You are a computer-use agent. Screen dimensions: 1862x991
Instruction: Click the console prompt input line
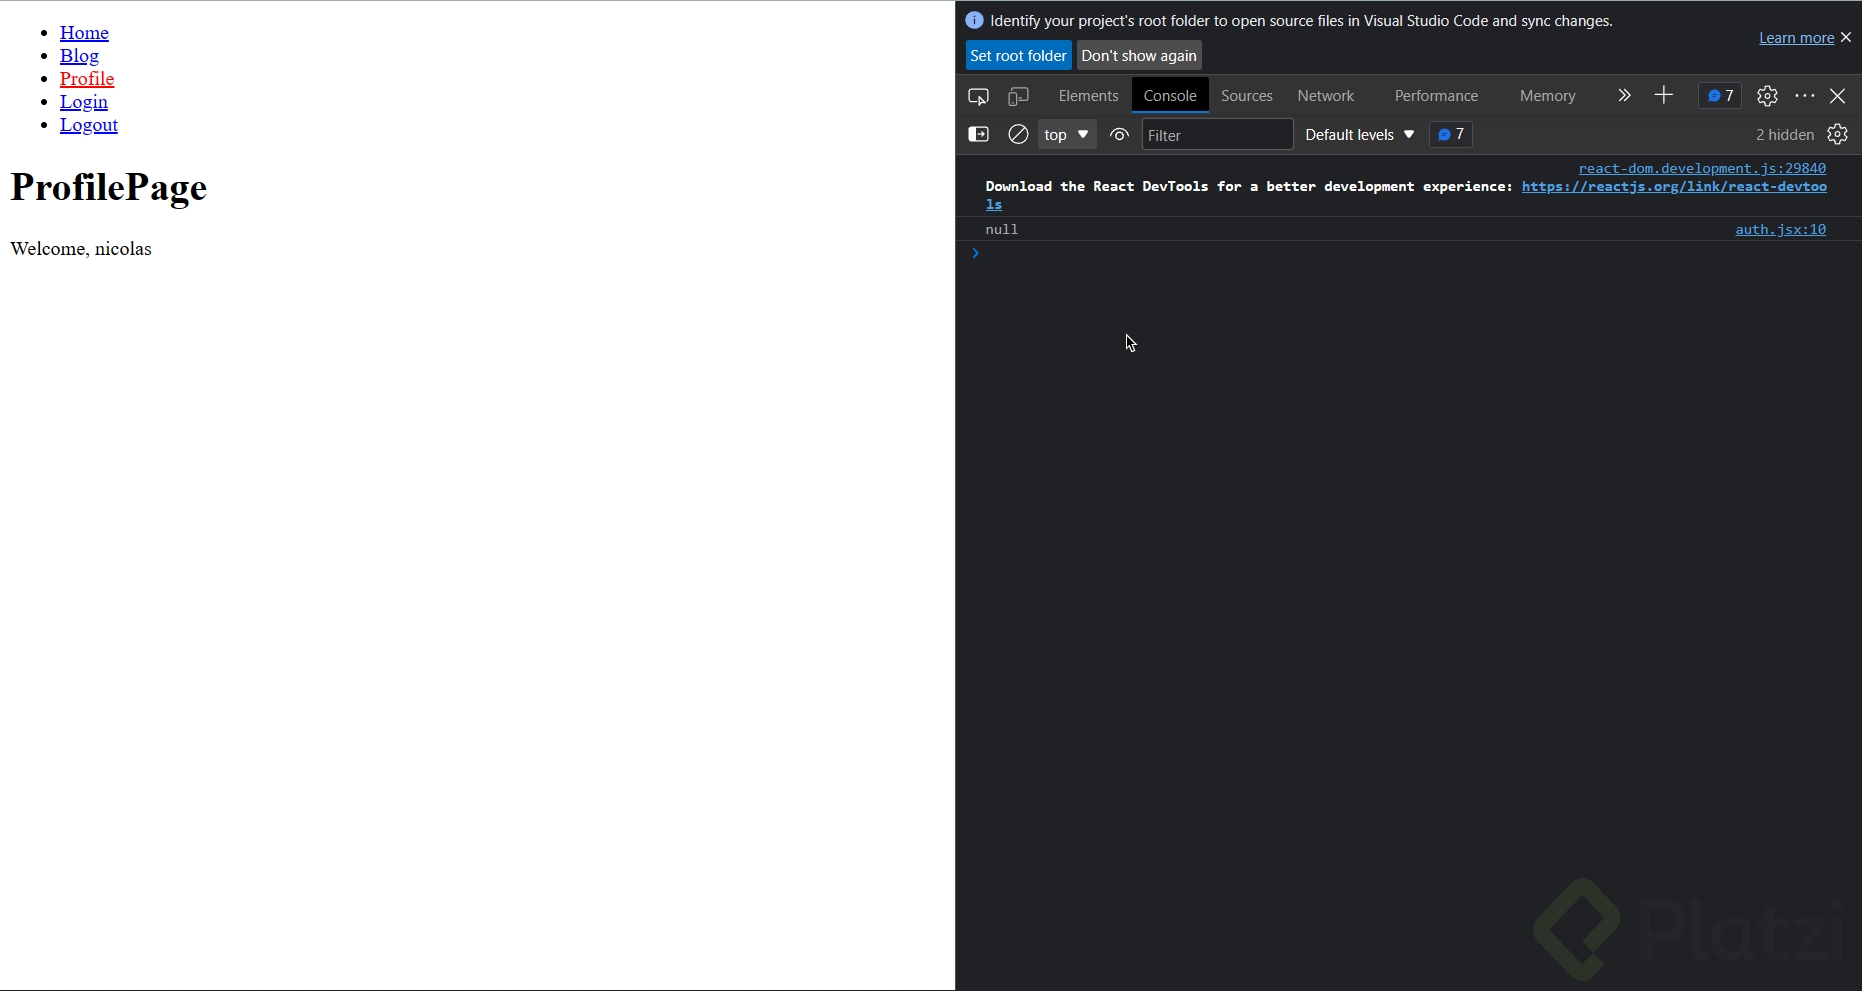click(x=1408, y=253)
